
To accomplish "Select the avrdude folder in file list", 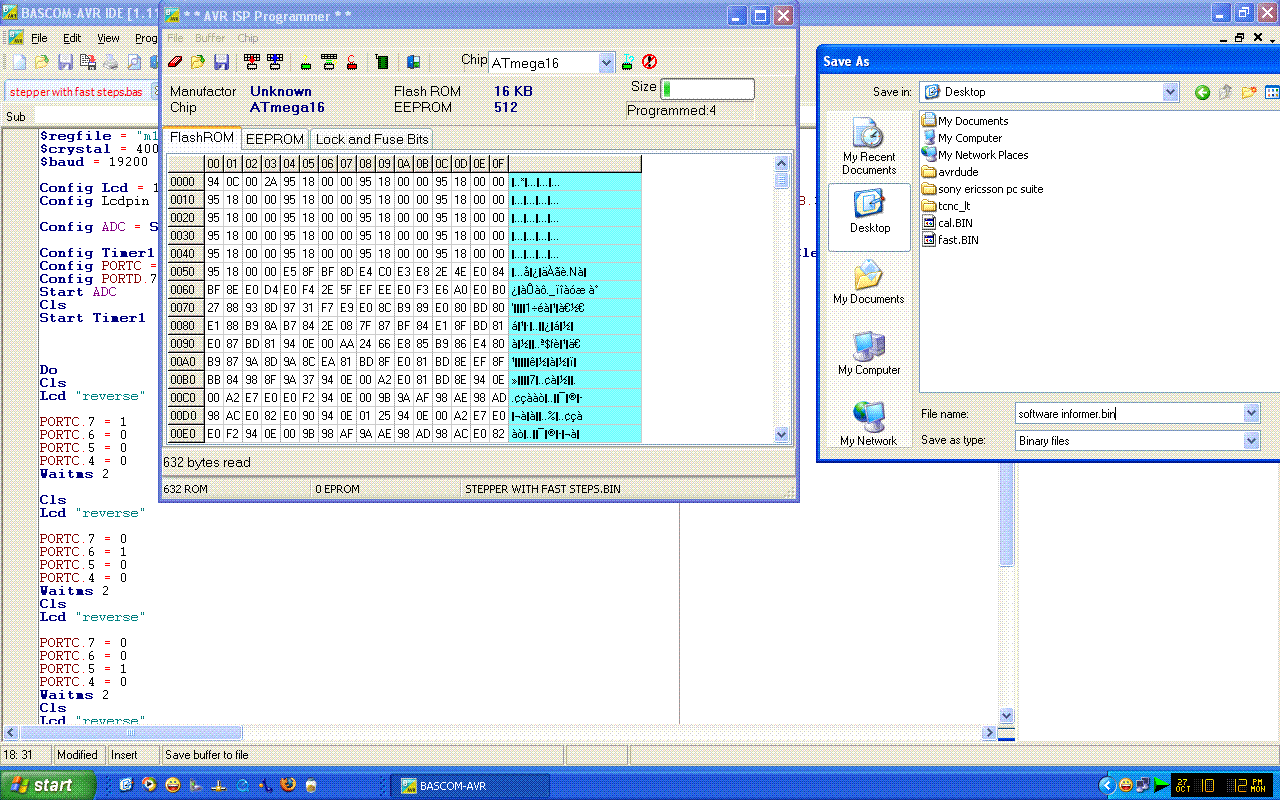I will click(x=957, y=172).
